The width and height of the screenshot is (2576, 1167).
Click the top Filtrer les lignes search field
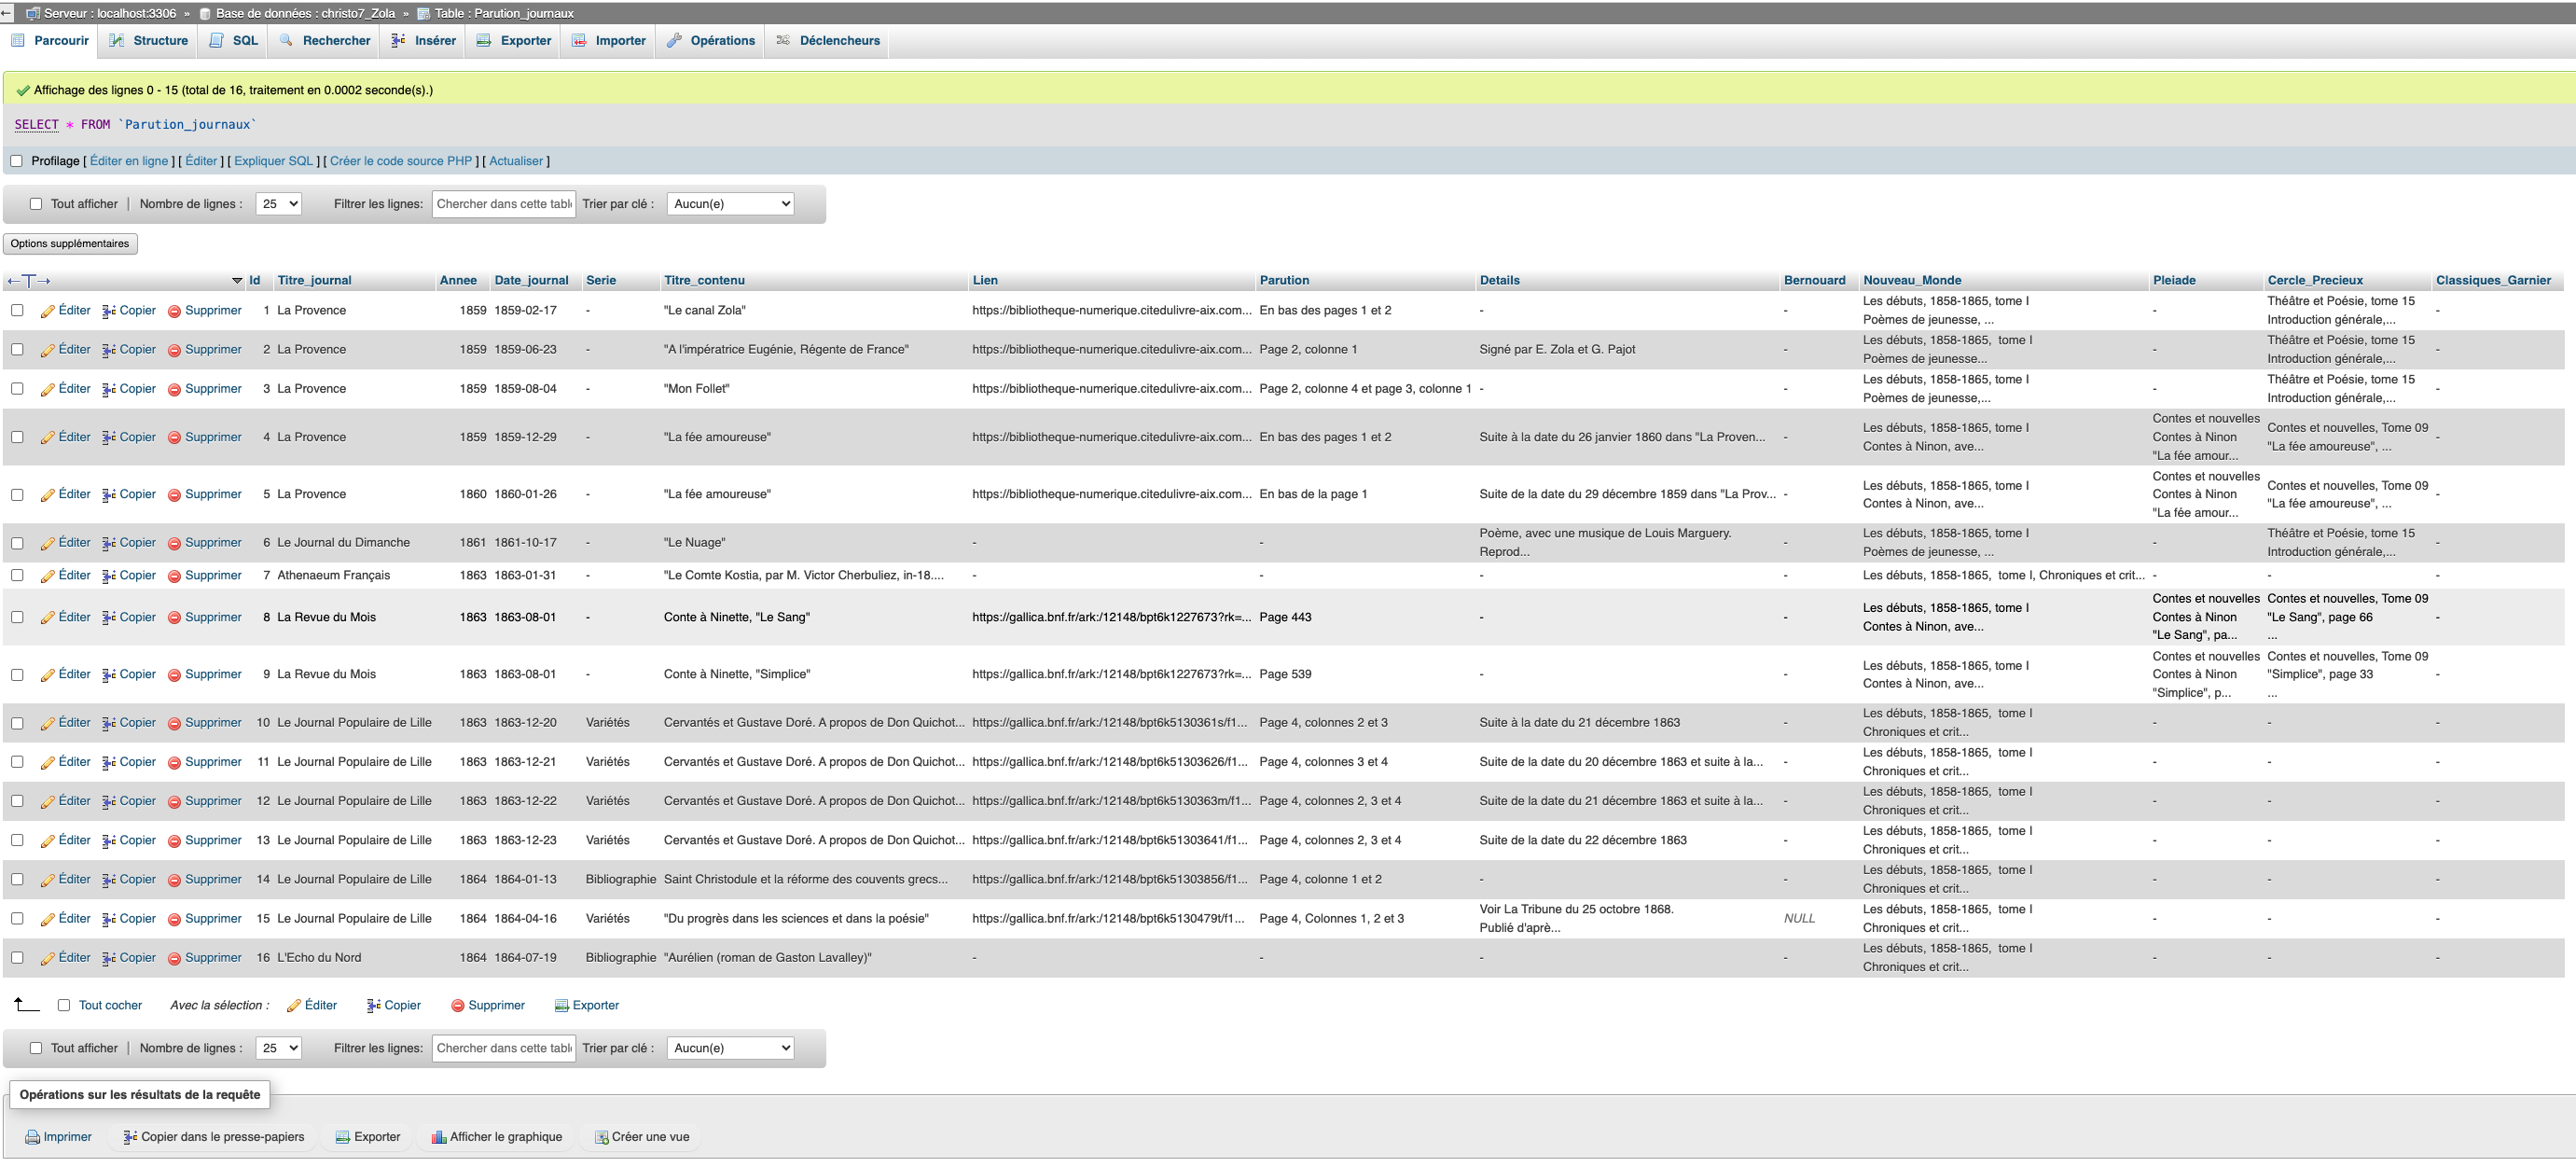(x=504, y=204)
